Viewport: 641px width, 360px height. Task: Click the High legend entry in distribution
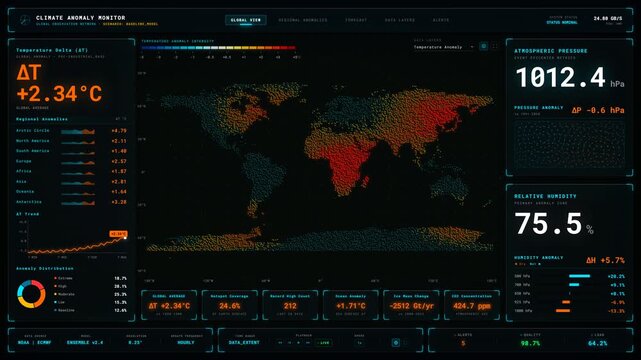click(90, 286)
